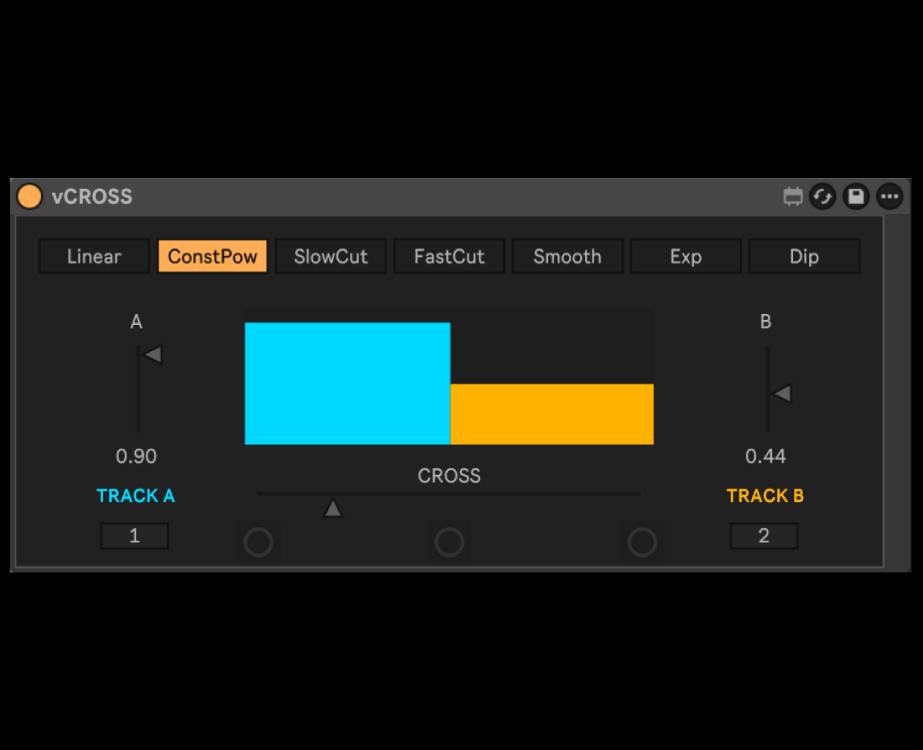Click the center circle below CROSS slider
The image size is (923, 750).
(449, 542)
